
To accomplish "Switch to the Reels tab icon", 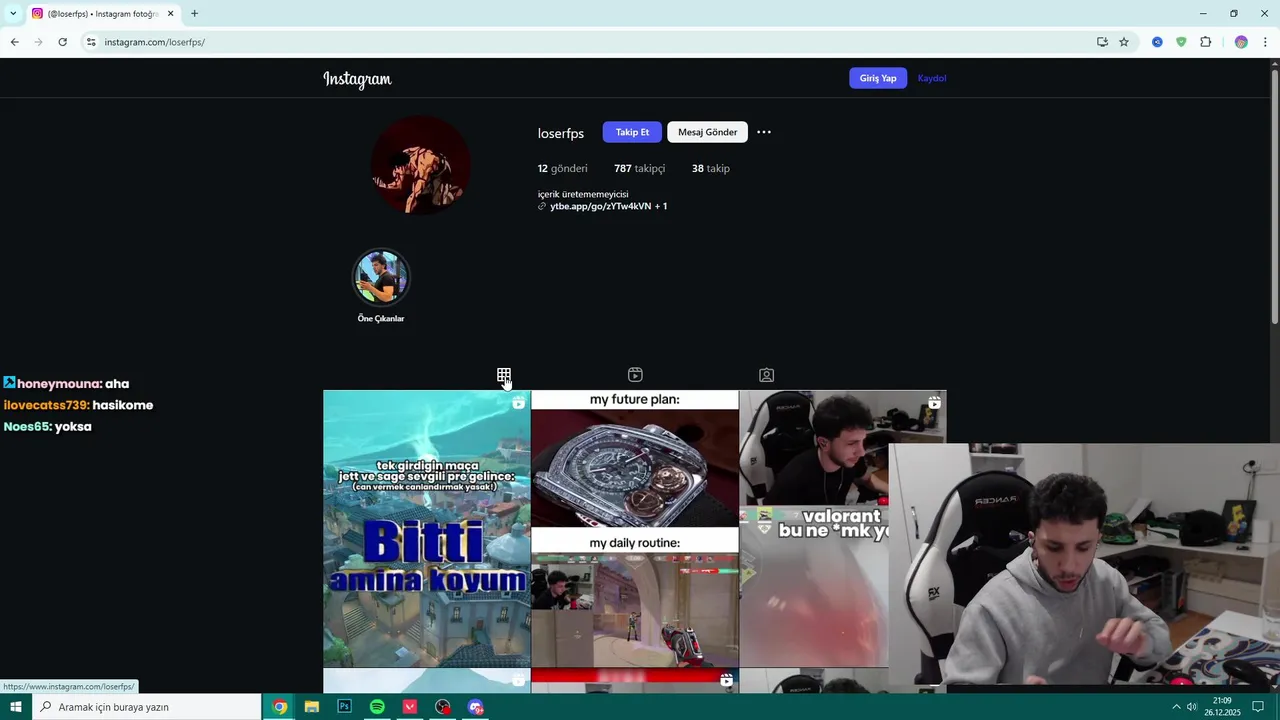I will pos(635,375).
